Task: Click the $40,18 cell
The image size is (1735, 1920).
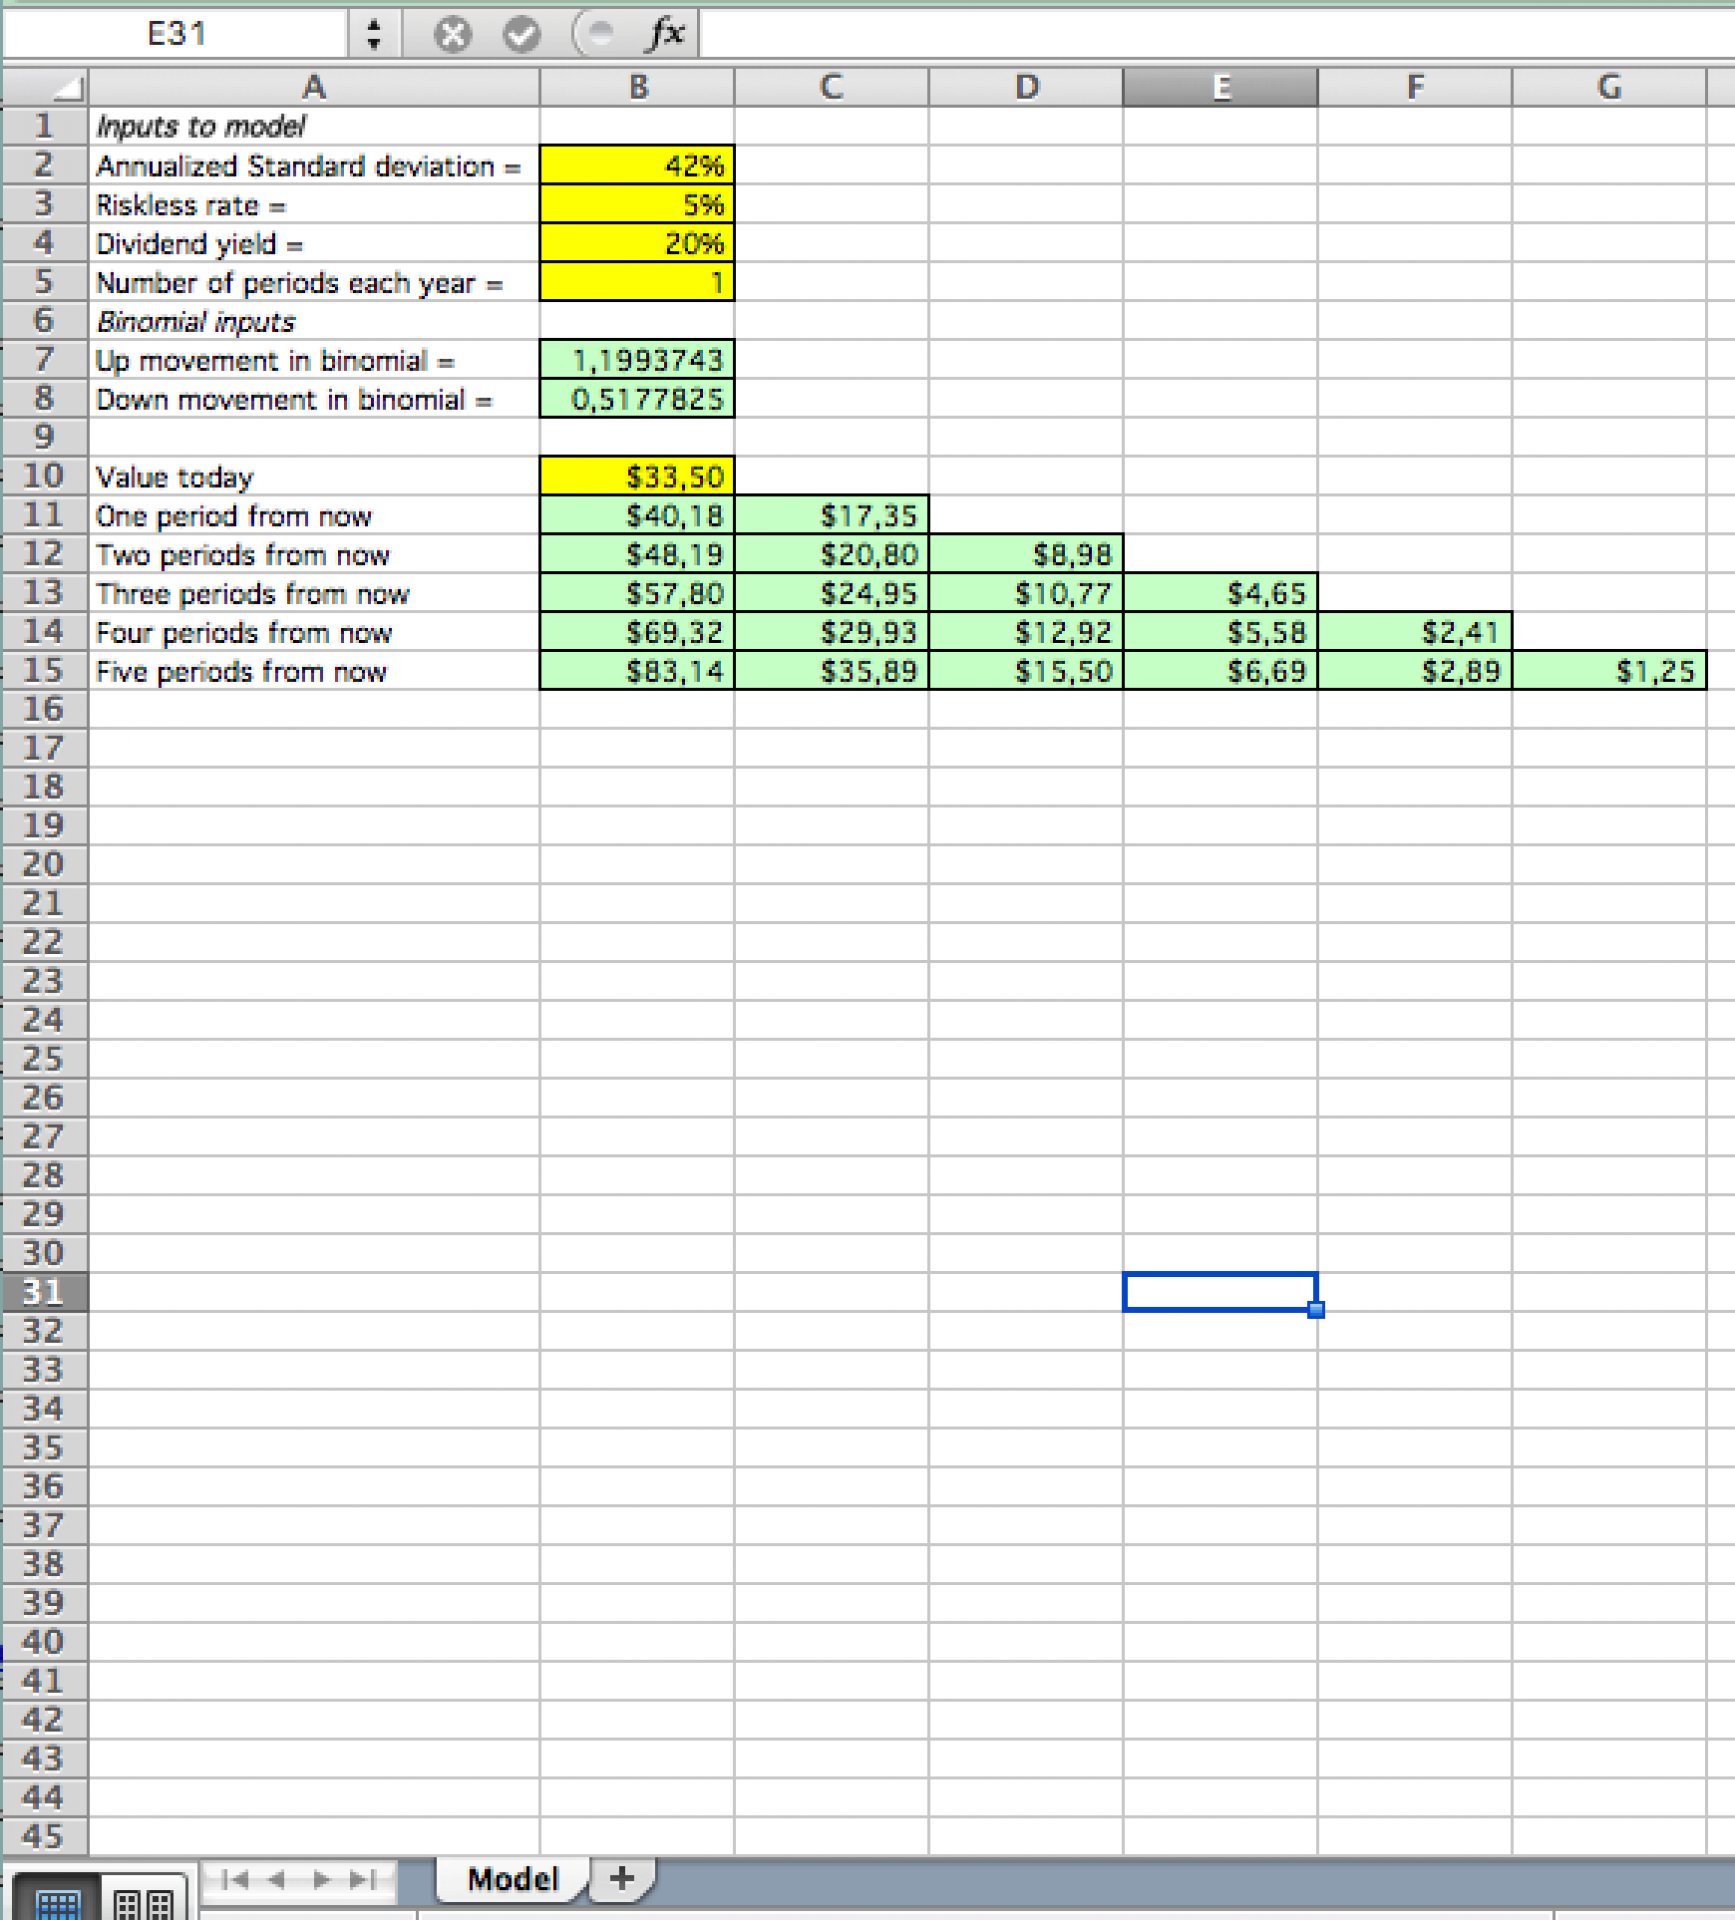Action: click(x=637, y=515)
